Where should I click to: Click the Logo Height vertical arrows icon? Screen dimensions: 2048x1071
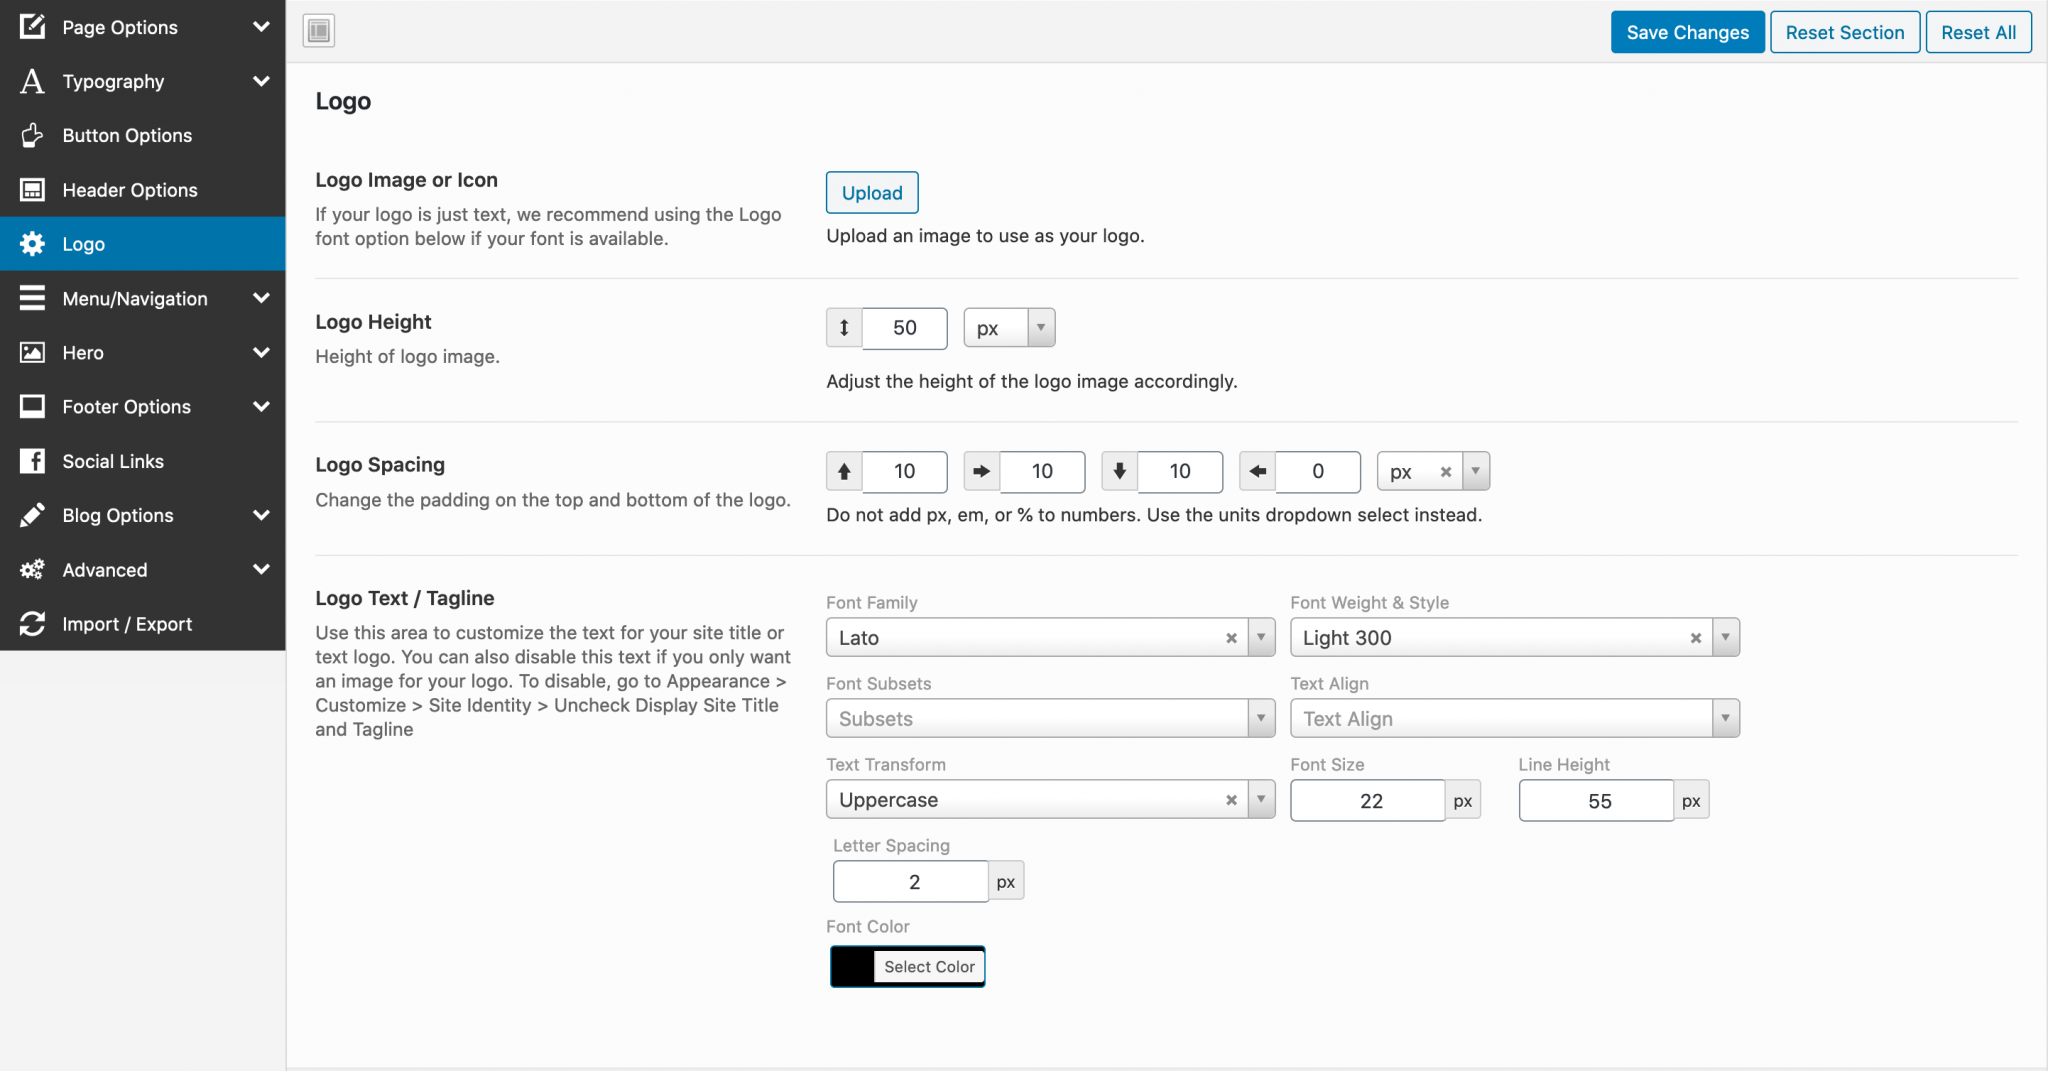pyautogui.click(x=844, y=328)
